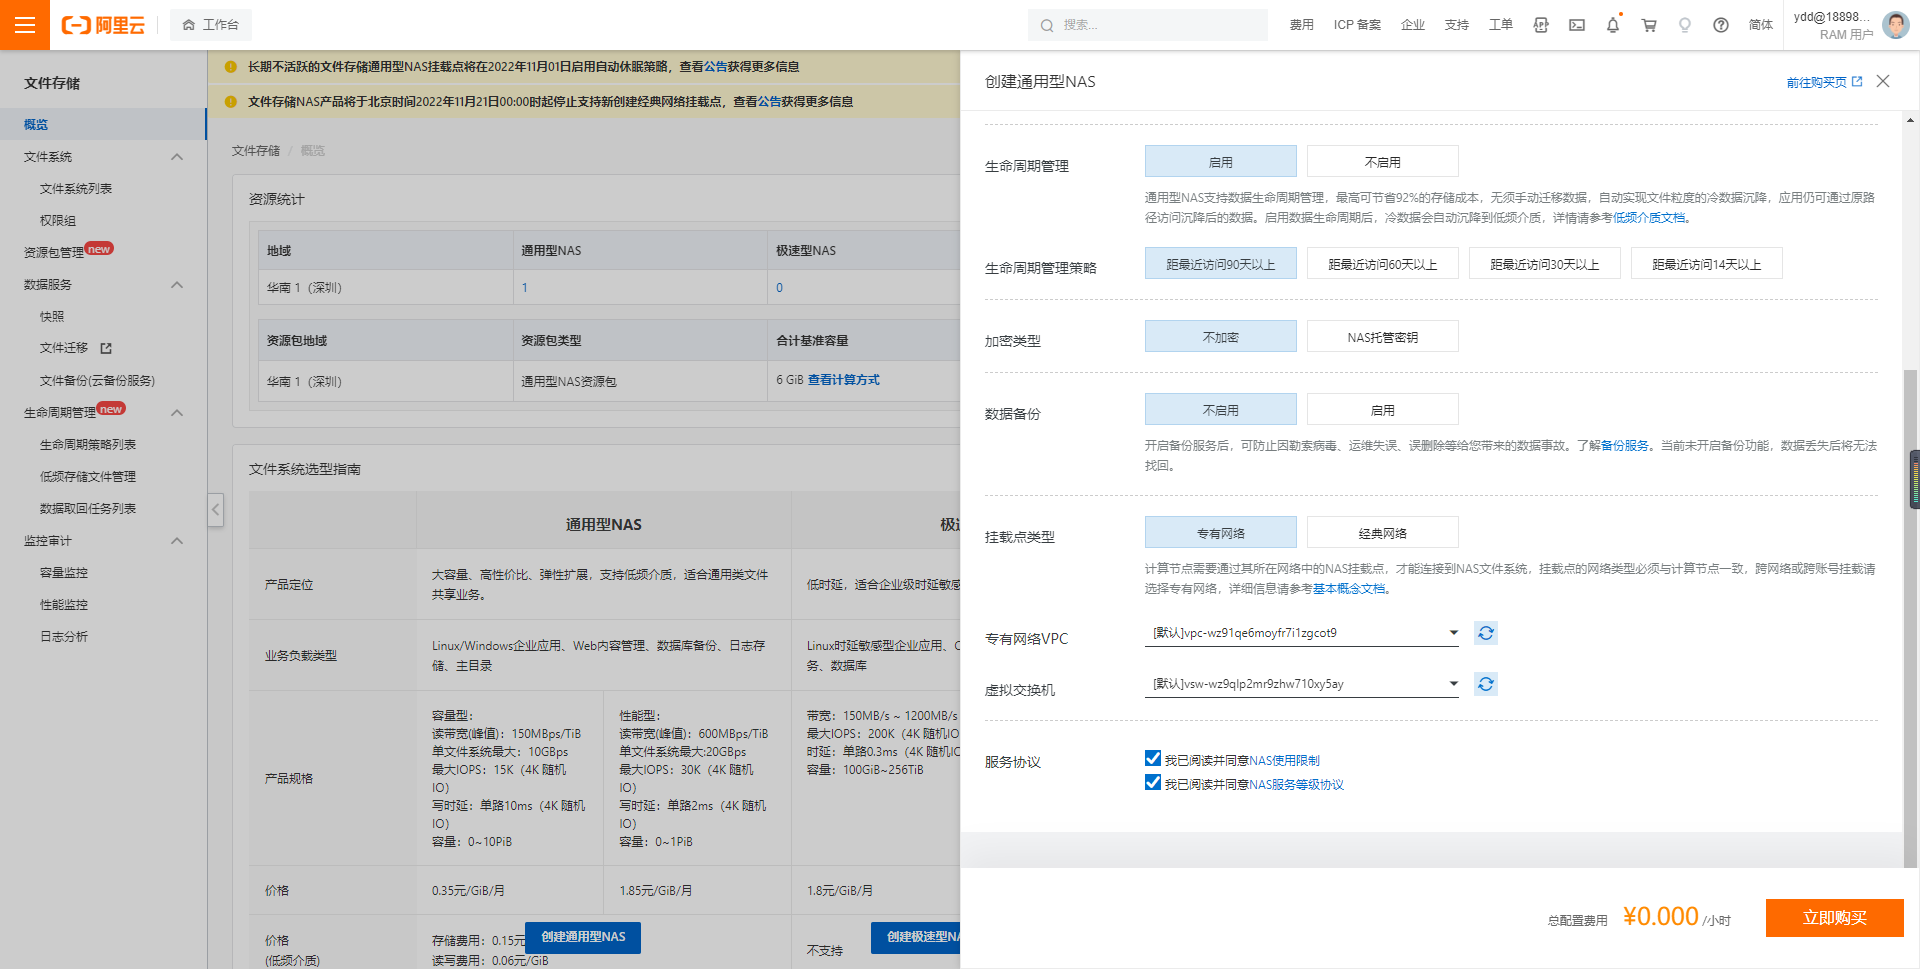Open notifications bell
The height and width of the screenshot is (969, 1920).
pos(1613,25)
